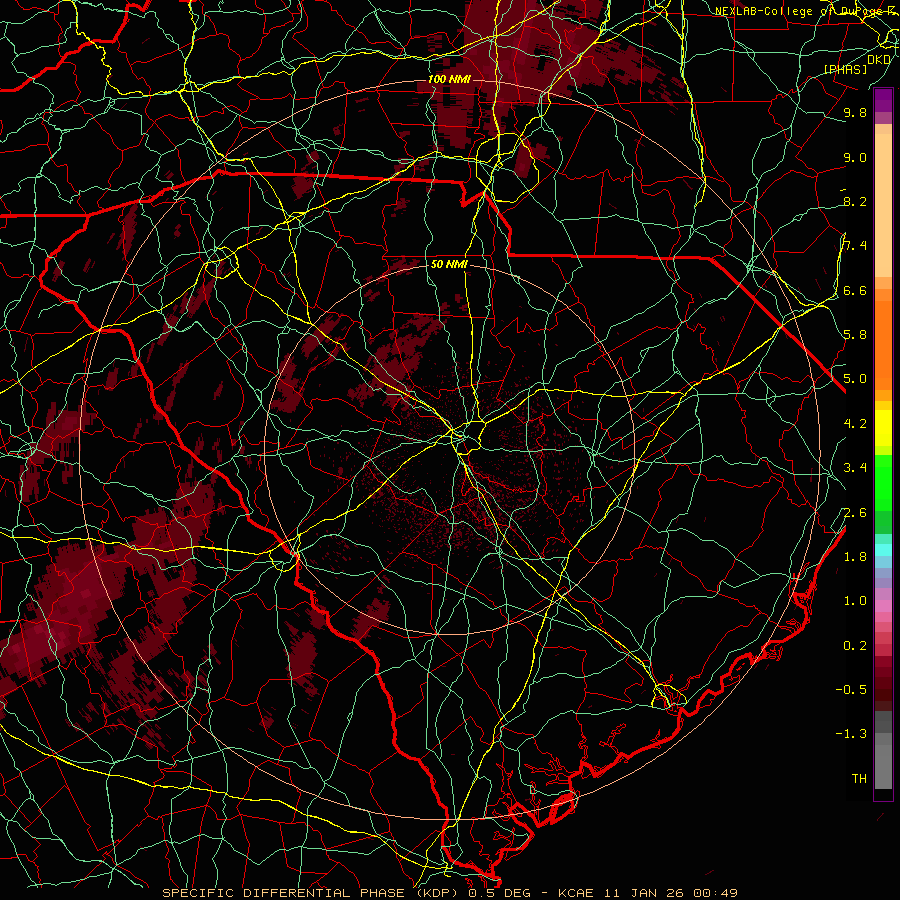The image size is (900, 900).
Task: Pick the pink band on the color bar
Action: click(883, 606)
